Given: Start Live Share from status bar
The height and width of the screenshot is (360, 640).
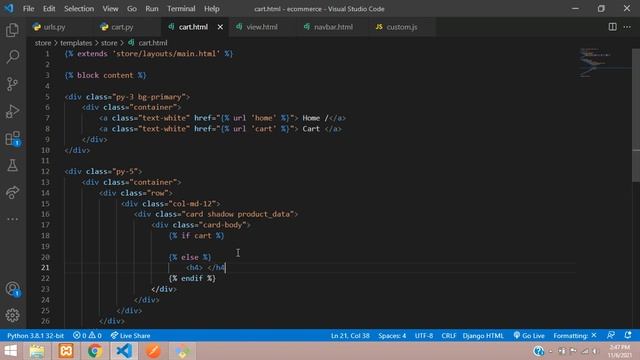Looking at the screenshot, I should (131, 336).
